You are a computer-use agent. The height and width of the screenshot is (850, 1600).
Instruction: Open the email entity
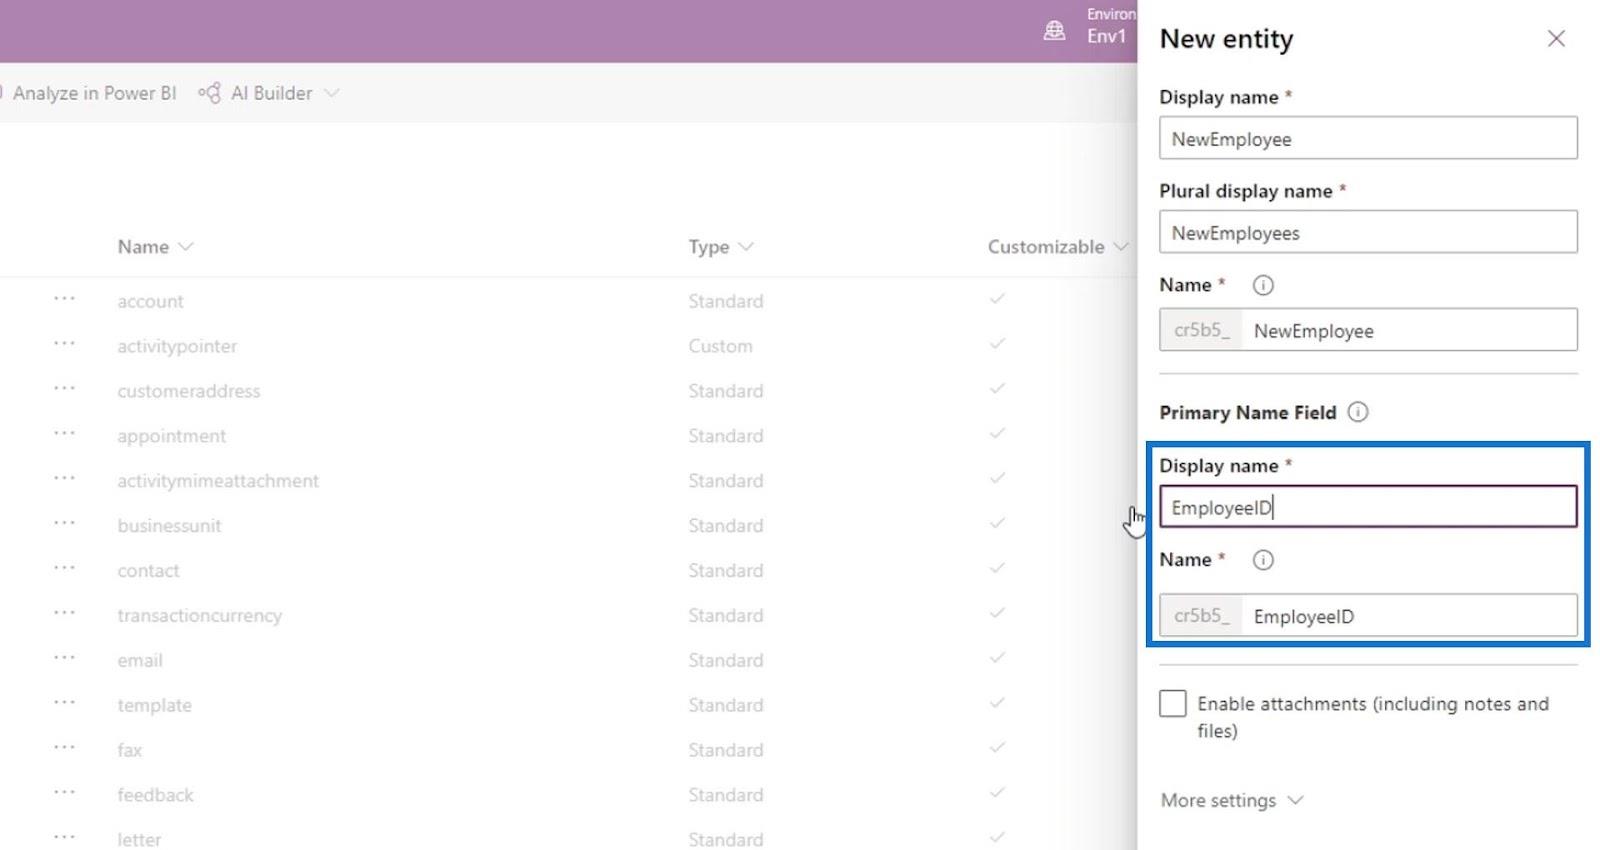(x=139, y=661)
